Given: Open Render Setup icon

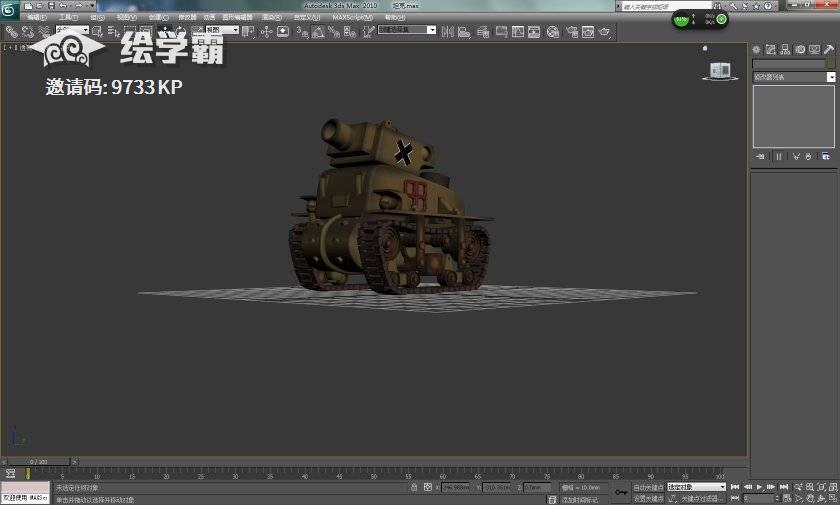Looking at the screenshot, I should point(572,32).
